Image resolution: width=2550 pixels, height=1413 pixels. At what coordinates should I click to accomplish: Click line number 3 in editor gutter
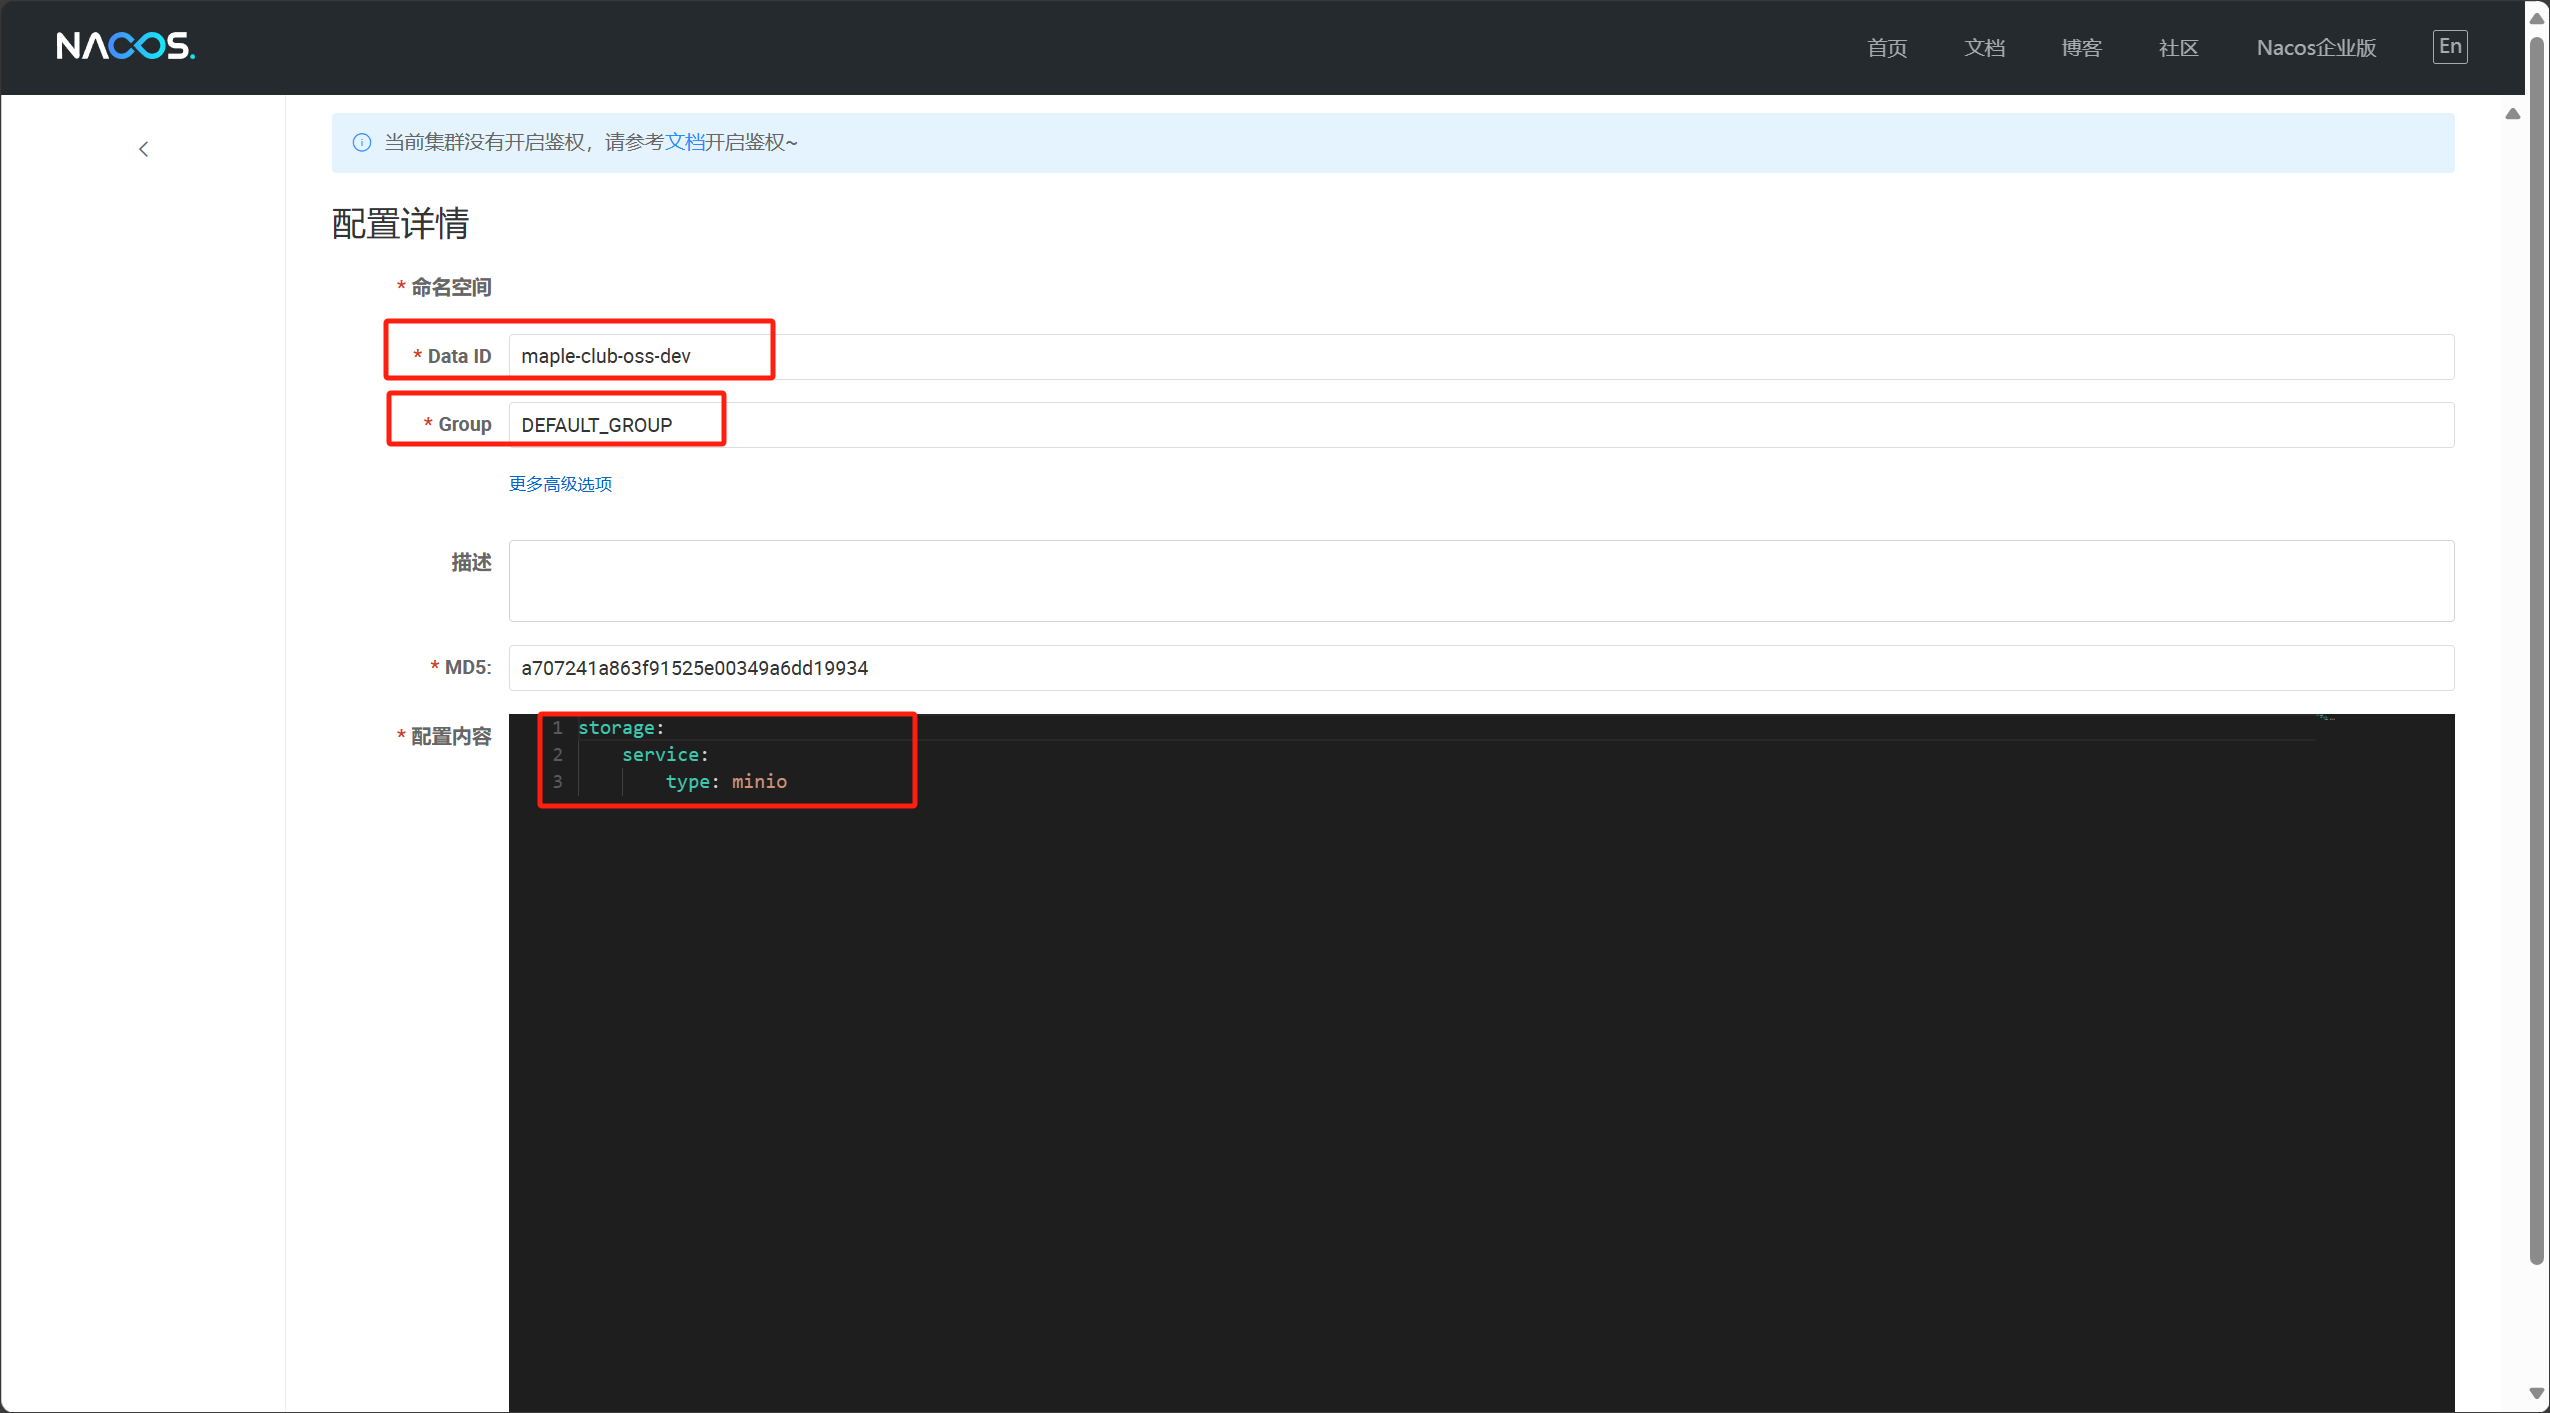point(558,782)
